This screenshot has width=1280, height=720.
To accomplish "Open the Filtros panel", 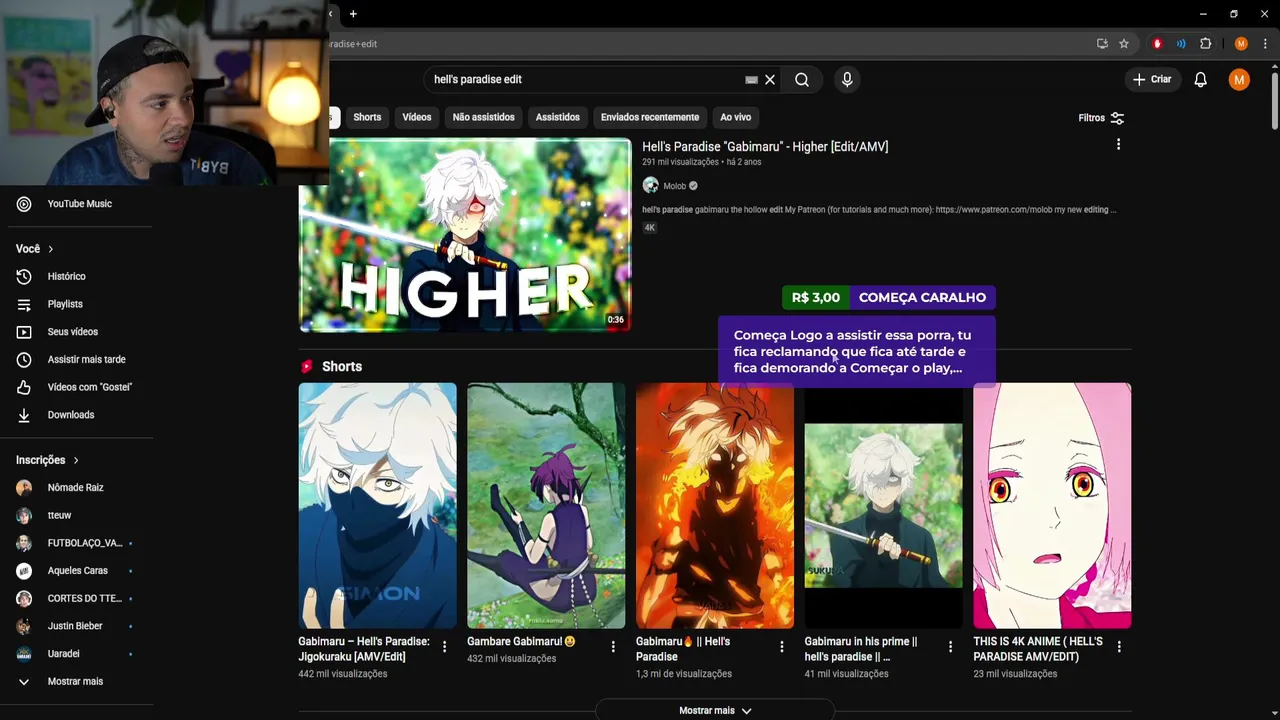I will (1101, 118).
